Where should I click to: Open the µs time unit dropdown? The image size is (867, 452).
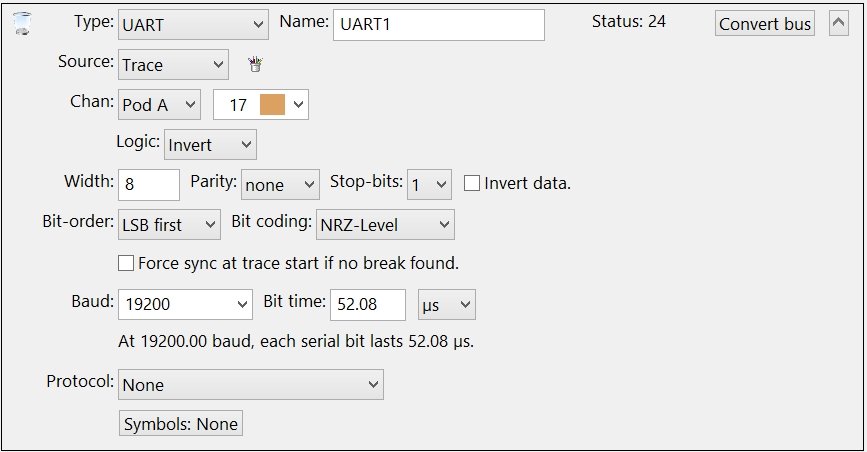(x=447, y=304)
